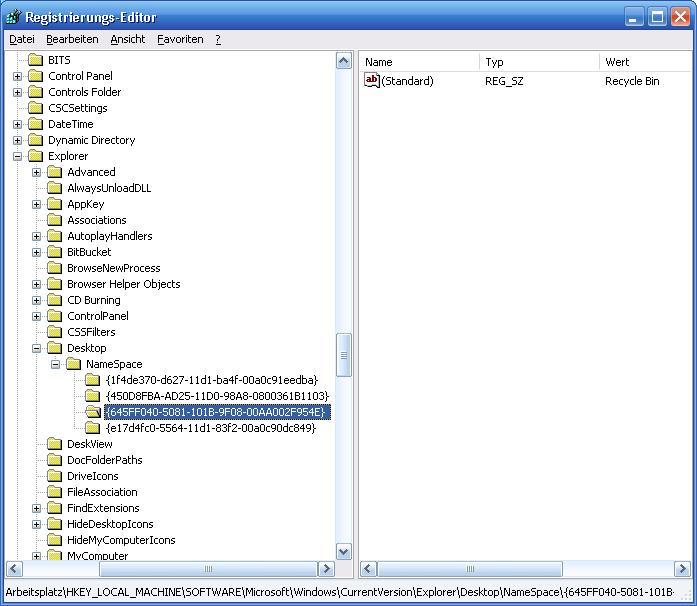The image size is (697, 606).
Task: Click the Recycle Bin value data
Action: click(632, 81)
